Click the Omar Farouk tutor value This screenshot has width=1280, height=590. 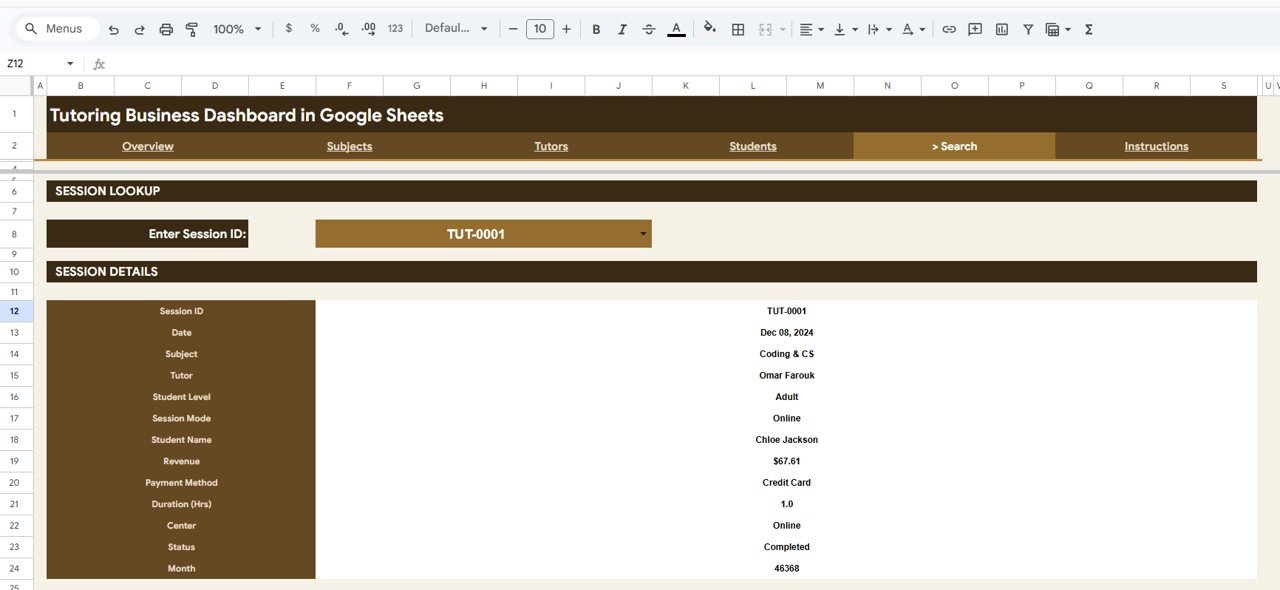786,376
